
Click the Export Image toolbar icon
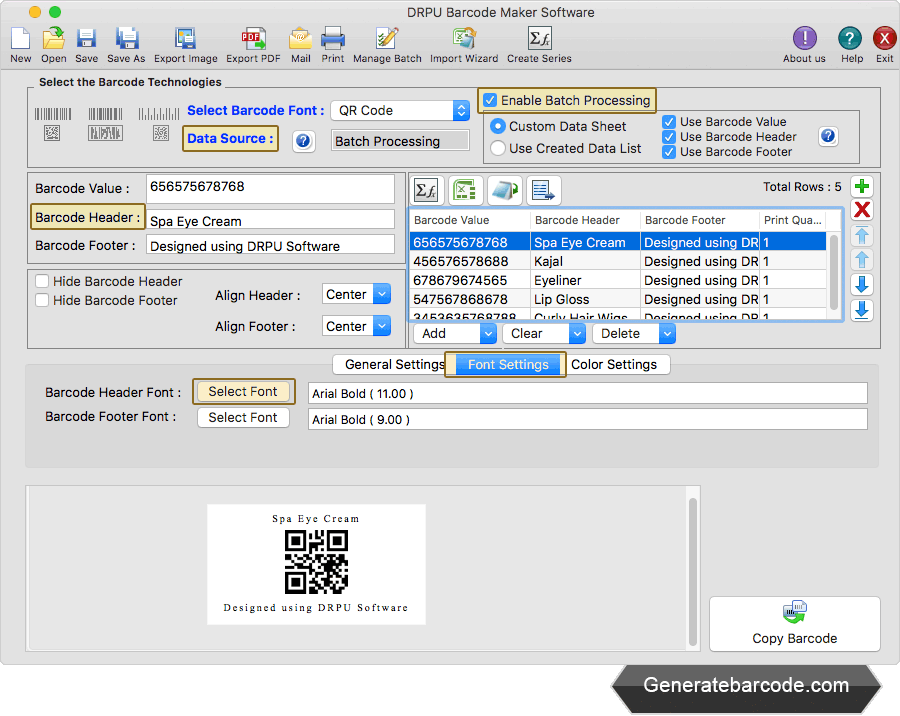[x=185, y=40]
